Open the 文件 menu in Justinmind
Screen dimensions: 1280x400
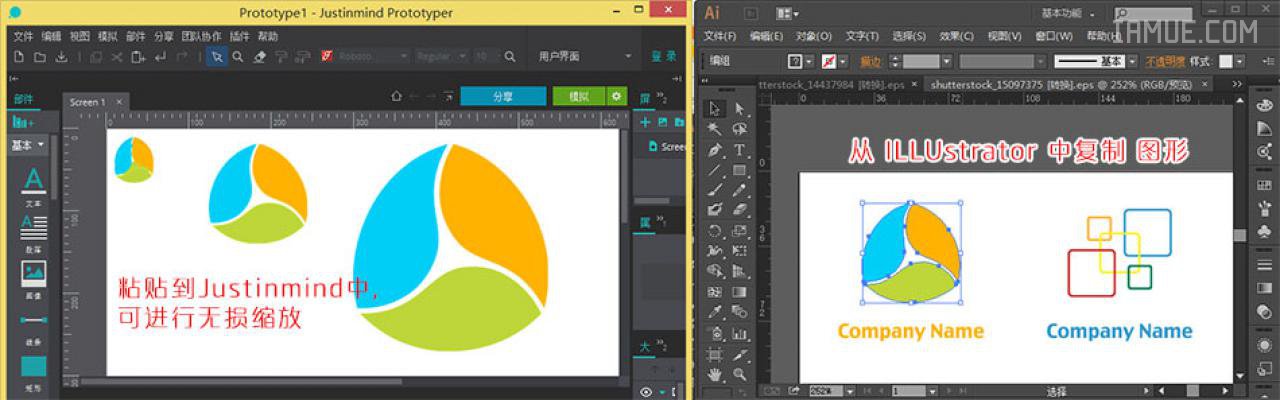tap(24, 36)
